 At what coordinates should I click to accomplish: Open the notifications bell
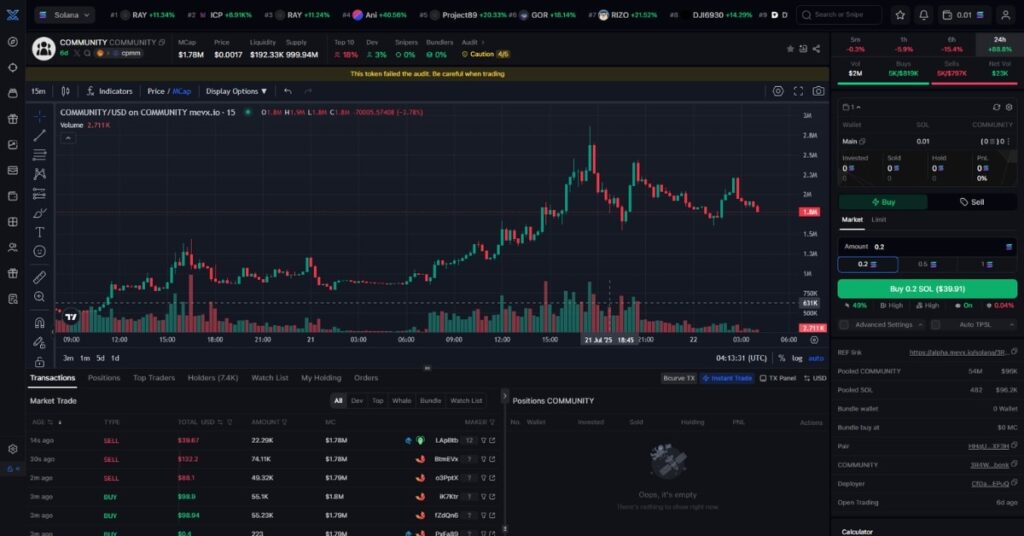coord(923,15)
